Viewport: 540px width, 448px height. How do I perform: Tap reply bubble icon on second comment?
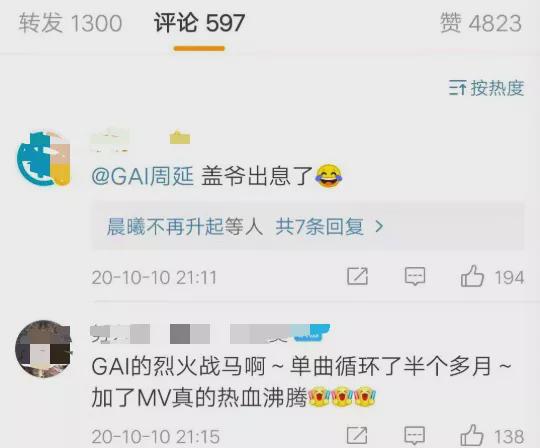[x=414, y=436]
